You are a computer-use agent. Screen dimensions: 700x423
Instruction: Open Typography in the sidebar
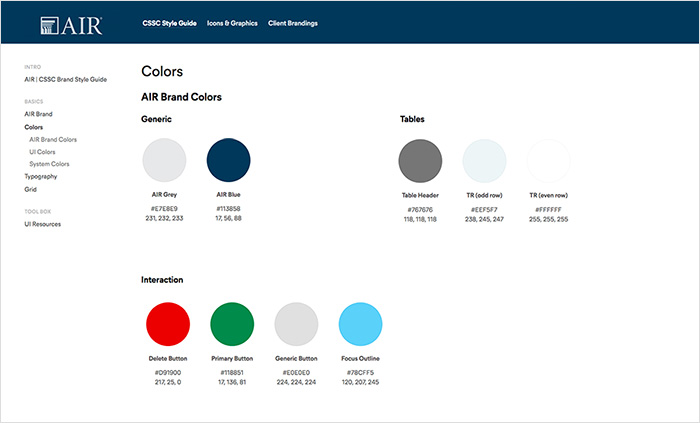[x=41, y=177]
